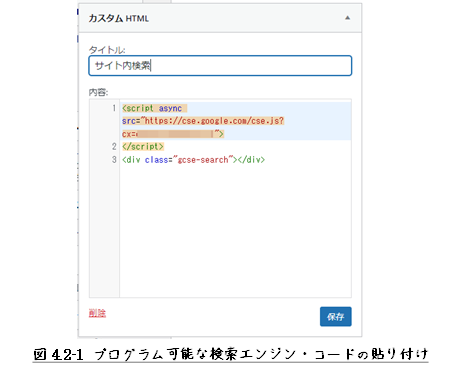This screenshot has width=462, height=375.
Task: Click line number 3 in gutter
Action: [x=114, y=160]
